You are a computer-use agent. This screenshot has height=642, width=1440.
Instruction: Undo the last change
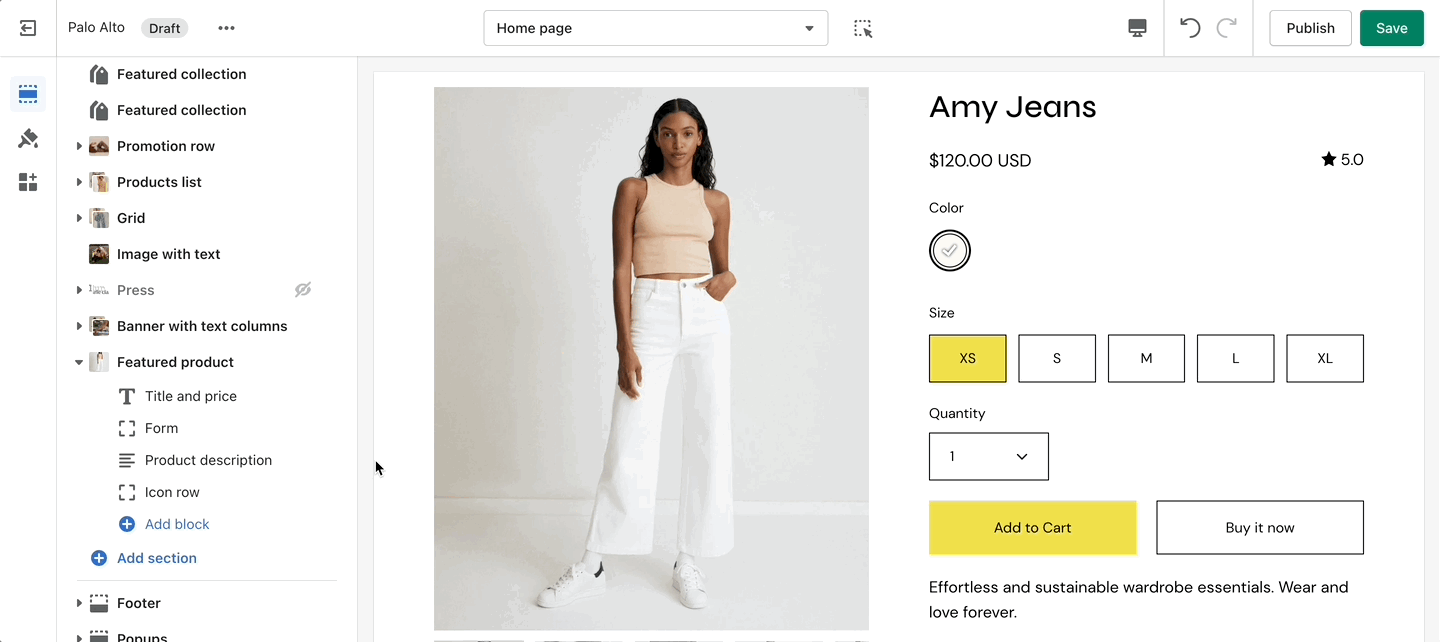[1190, 28]
